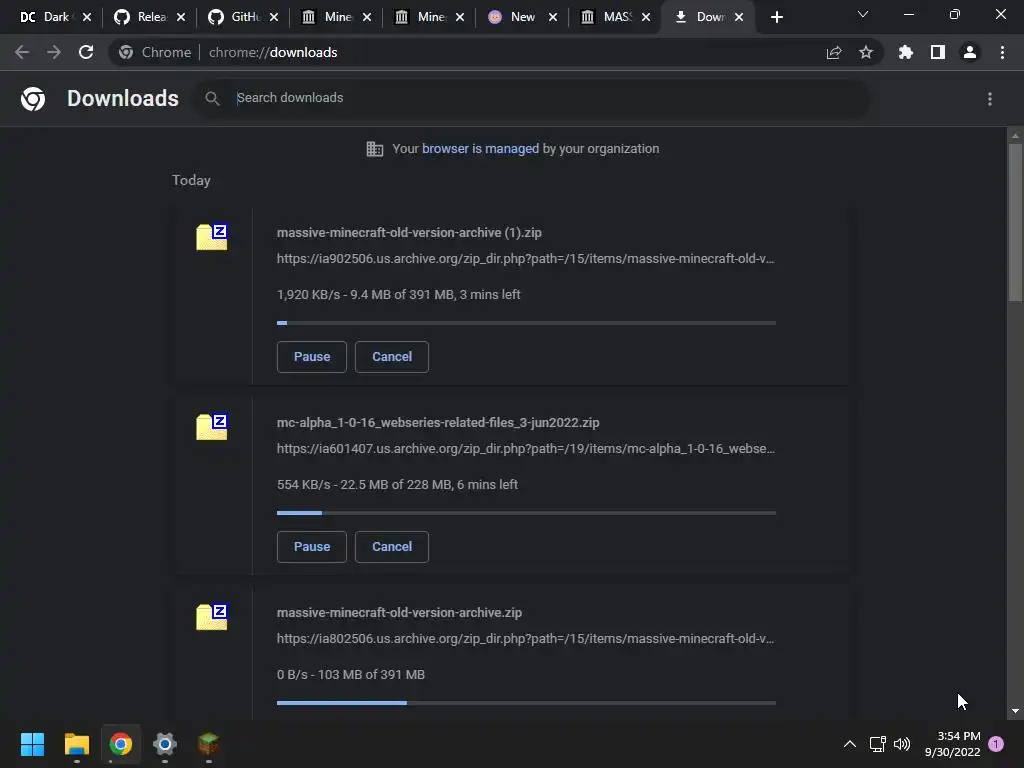
Task: Click file name massive-minecraft-old-version-archive (1).zip
Action: (409, 232)
